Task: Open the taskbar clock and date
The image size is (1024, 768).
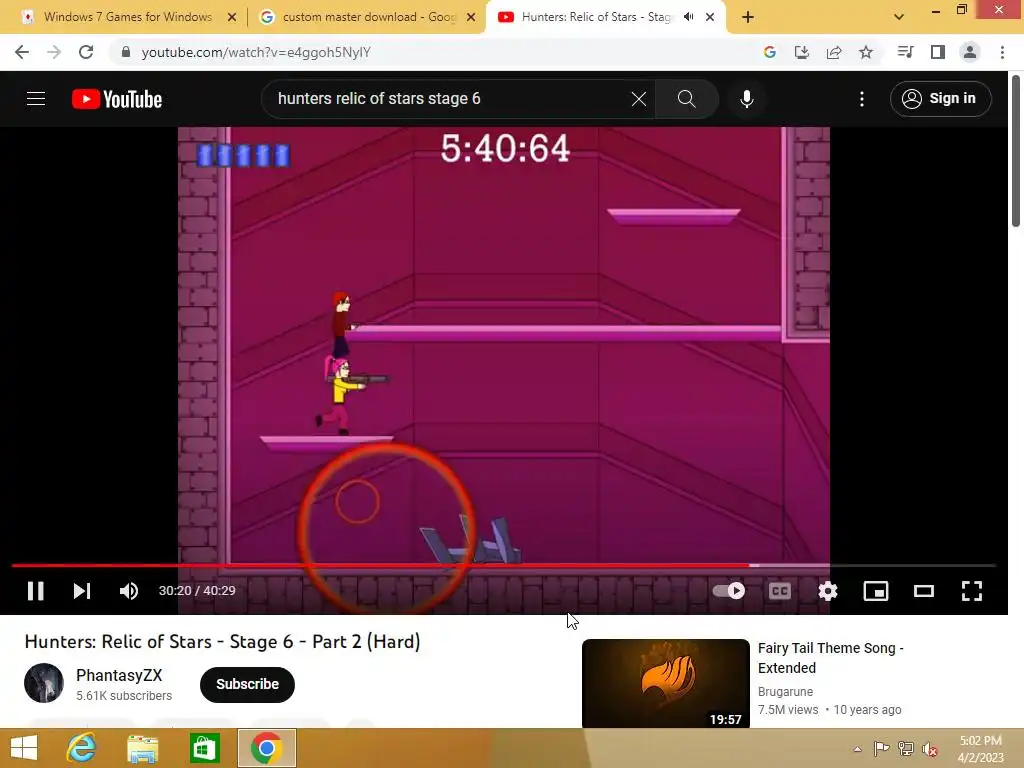Action: point(980,749)
